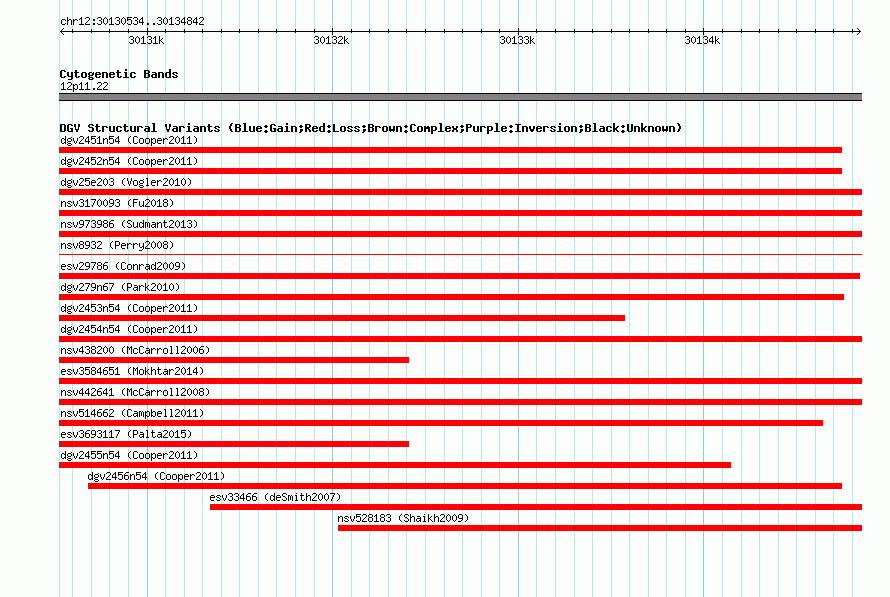Click the gray 12p11.22 cytogenetic band bar

[x=460, y=97]
